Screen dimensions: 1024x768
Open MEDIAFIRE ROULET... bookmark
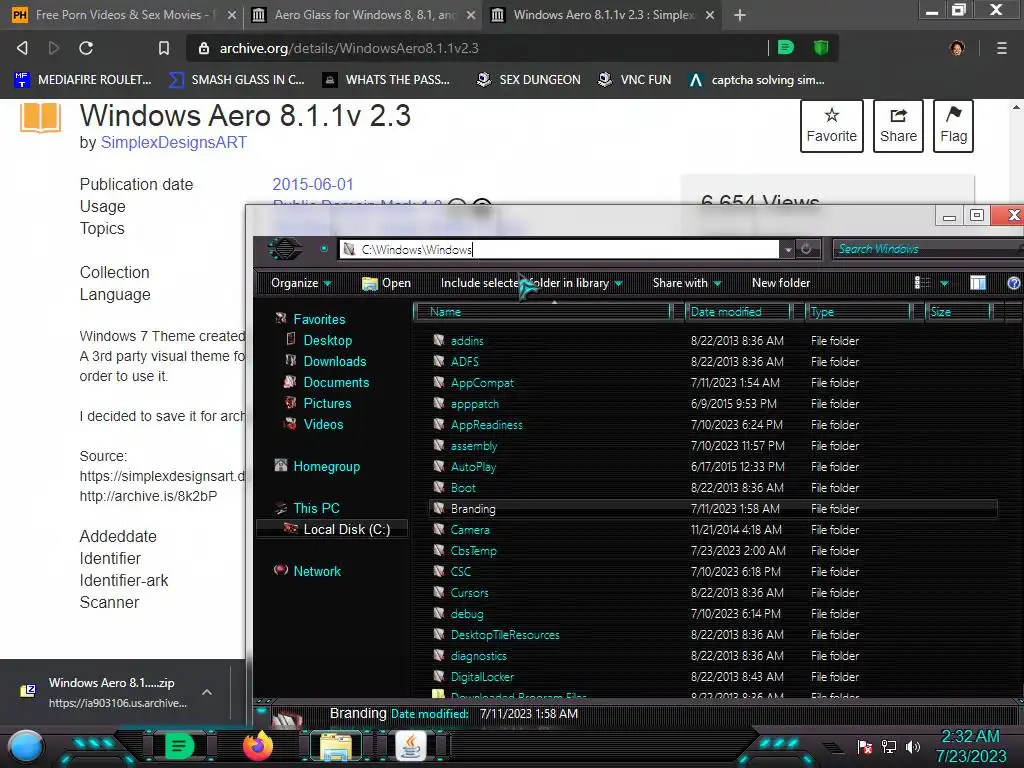pyautogui.click(x=83, y=80)
